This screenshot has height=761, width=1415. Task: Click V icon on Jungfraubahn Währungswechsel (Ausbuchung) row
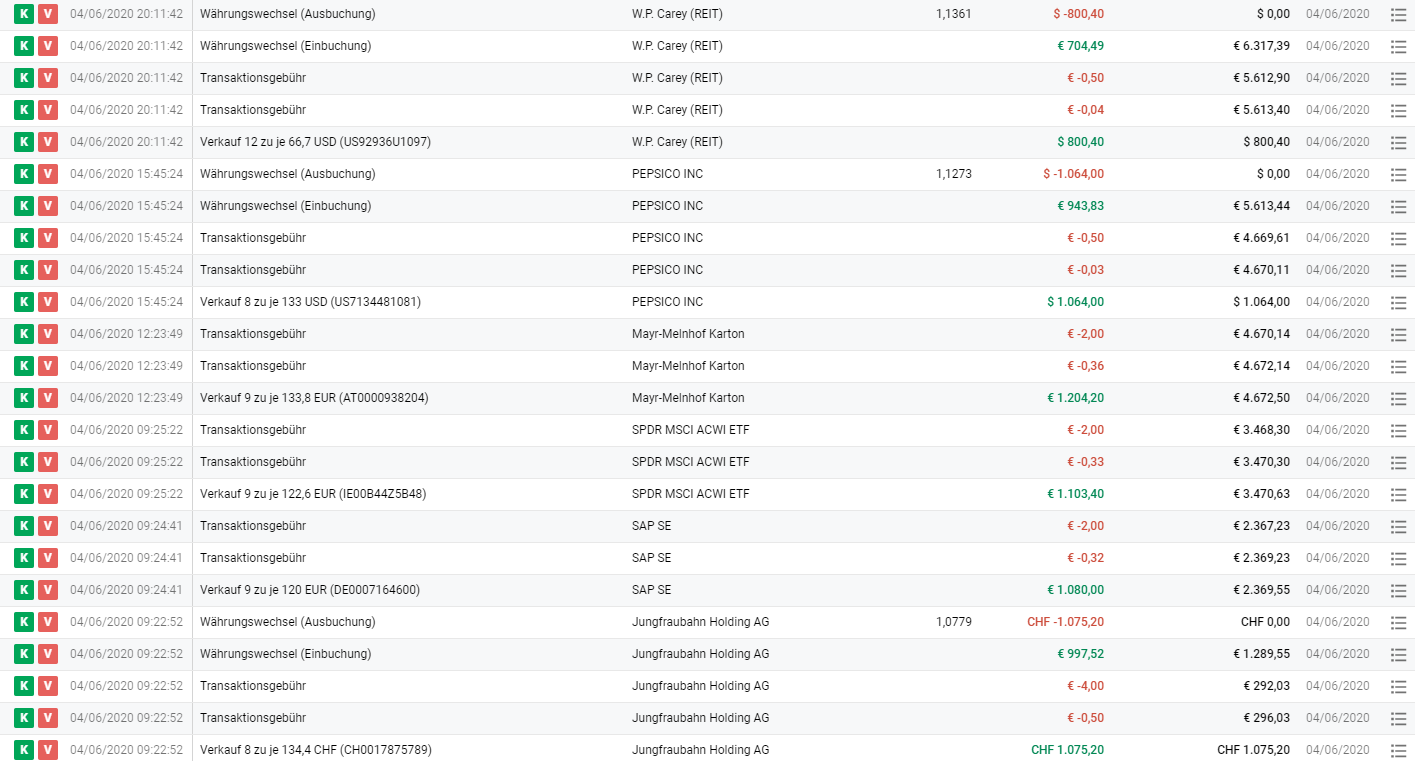pos(48,622)
